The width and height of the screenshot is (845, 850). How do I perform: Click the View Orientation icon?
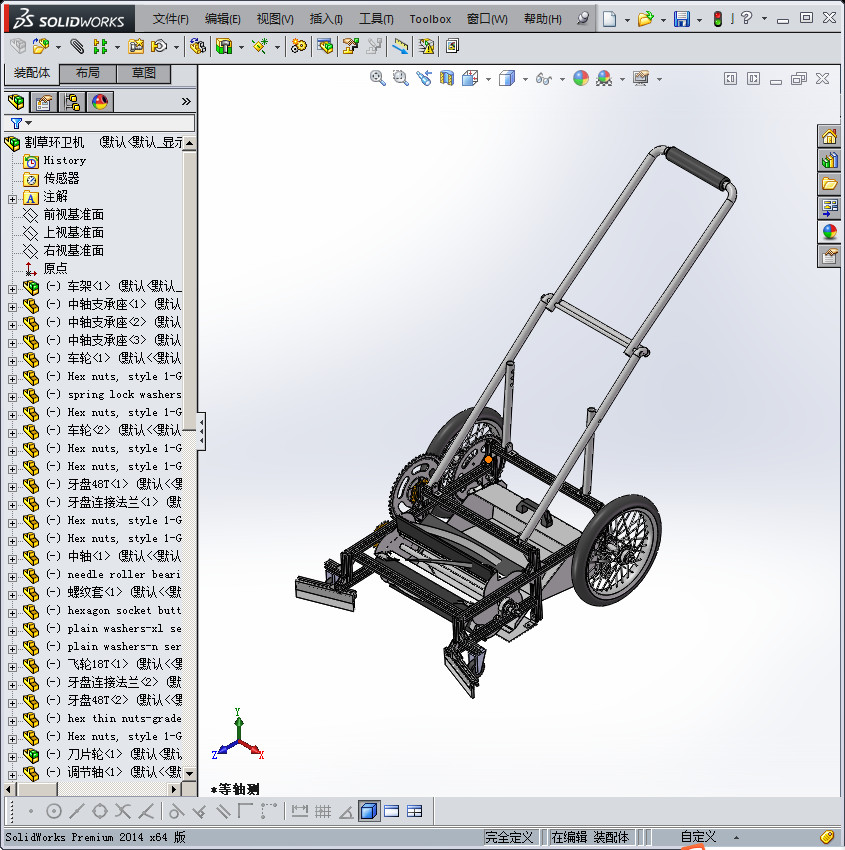tap(470, 79)
